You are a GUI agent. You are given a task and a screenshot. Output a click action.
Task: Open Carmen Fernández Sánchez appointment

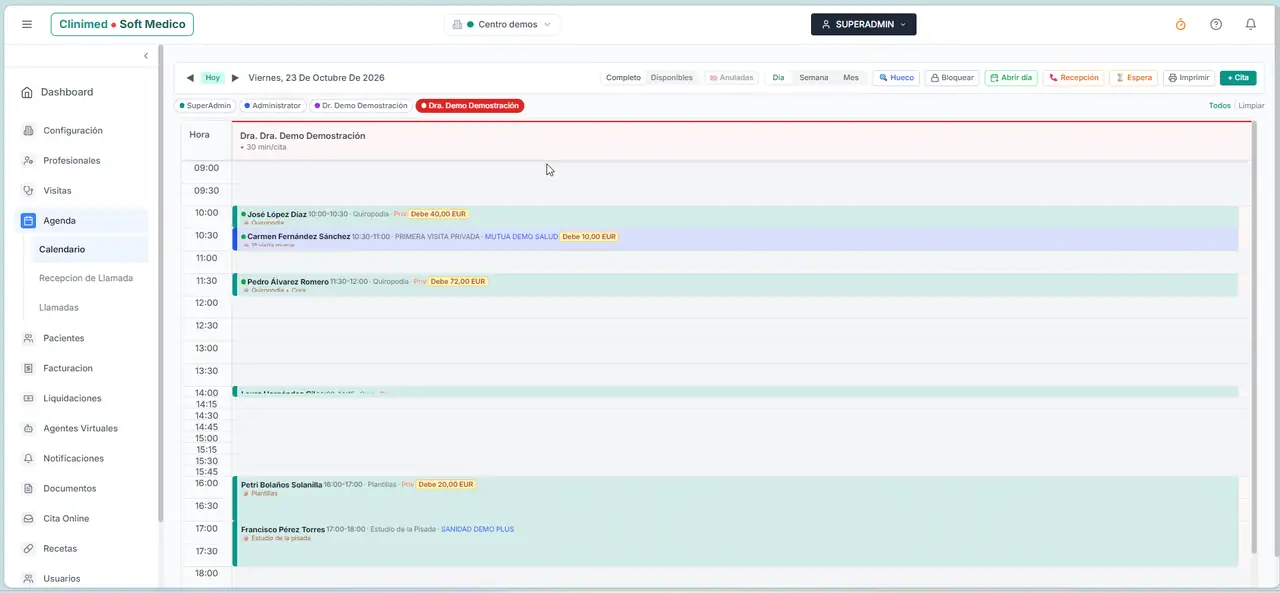coord(735,239)
